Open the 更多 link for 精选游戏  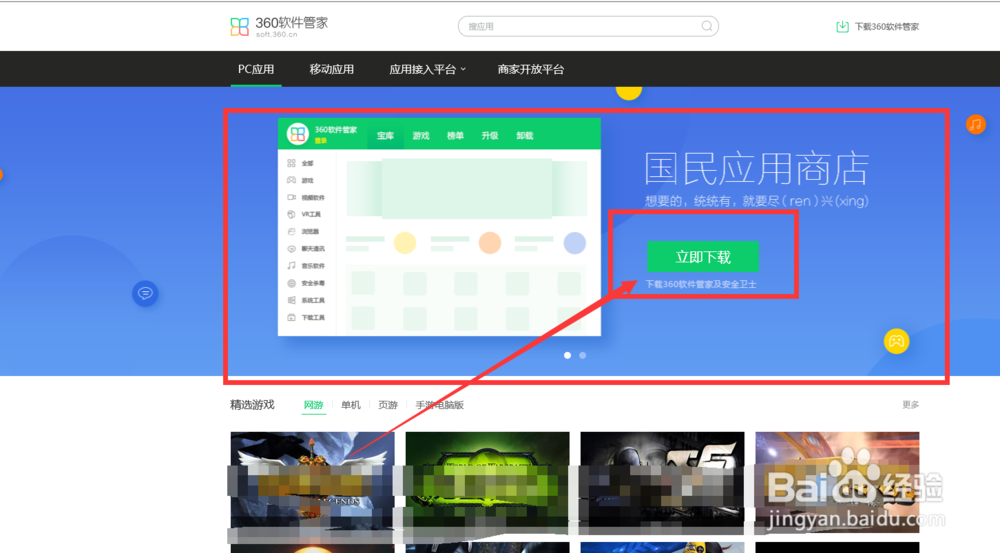coord(911,404)
